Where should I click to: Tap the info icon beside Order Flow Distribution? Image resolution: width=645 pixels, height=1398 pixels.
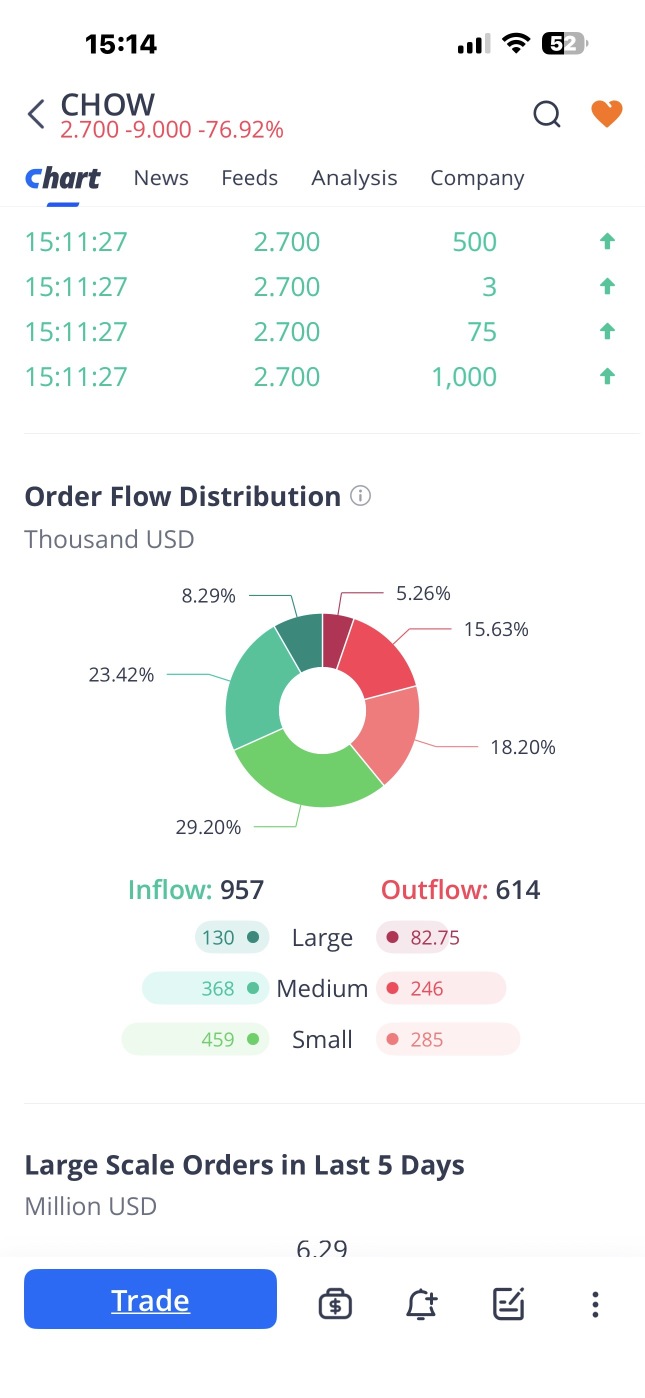pos(361,496)
